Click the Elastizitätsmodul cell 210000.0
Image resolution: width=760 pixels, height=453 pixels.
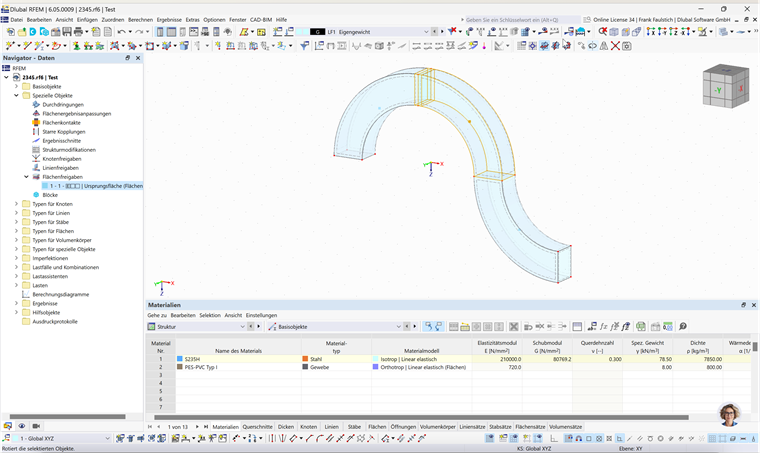pos(497,359)
